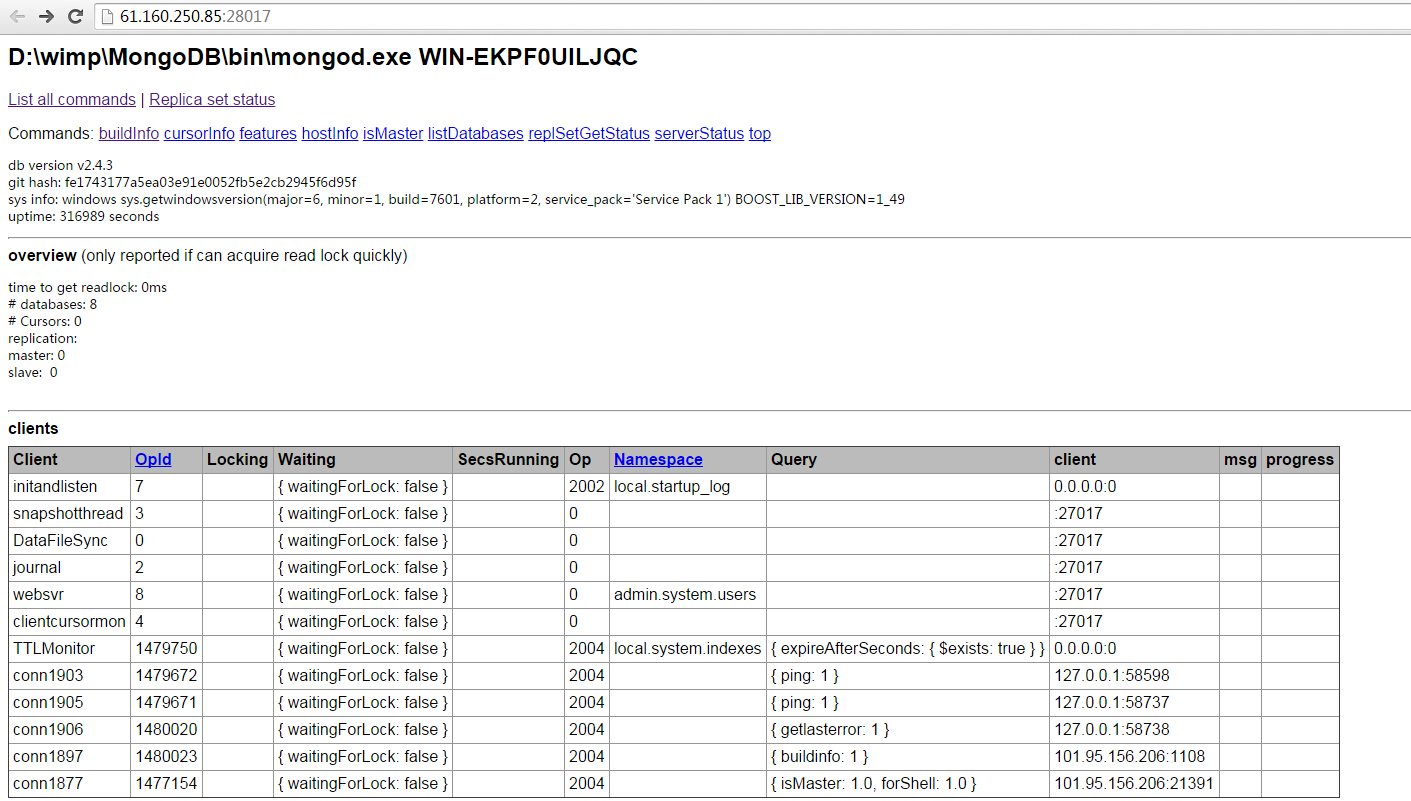This screenshot has height=801, width=1411.
Task: Open the features command link
Action: pyautogui.click(x=268, y=133)
